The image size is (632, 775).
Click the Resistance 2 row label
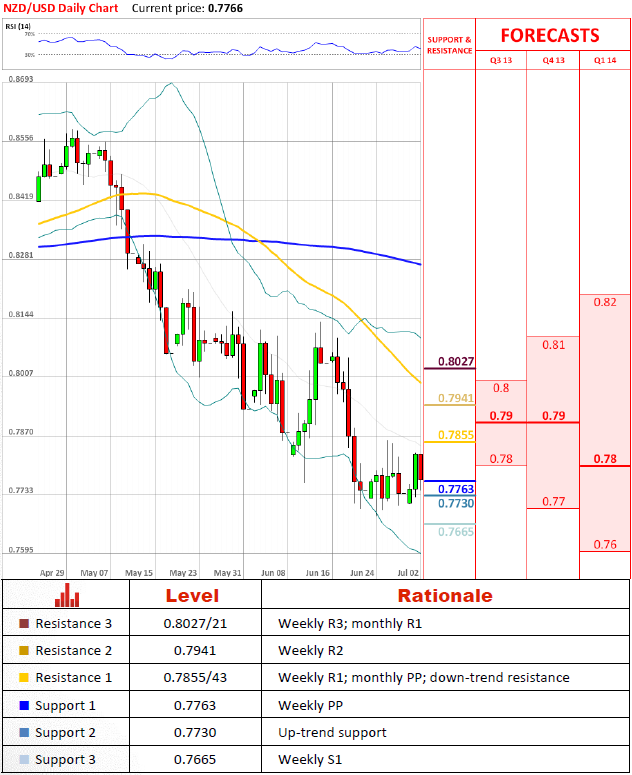pos(74,650)
